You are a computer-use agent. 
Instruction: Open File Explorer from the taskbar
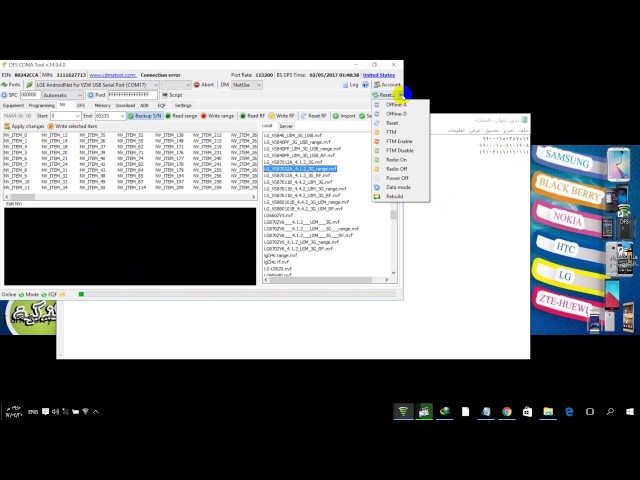coord(548,412)
